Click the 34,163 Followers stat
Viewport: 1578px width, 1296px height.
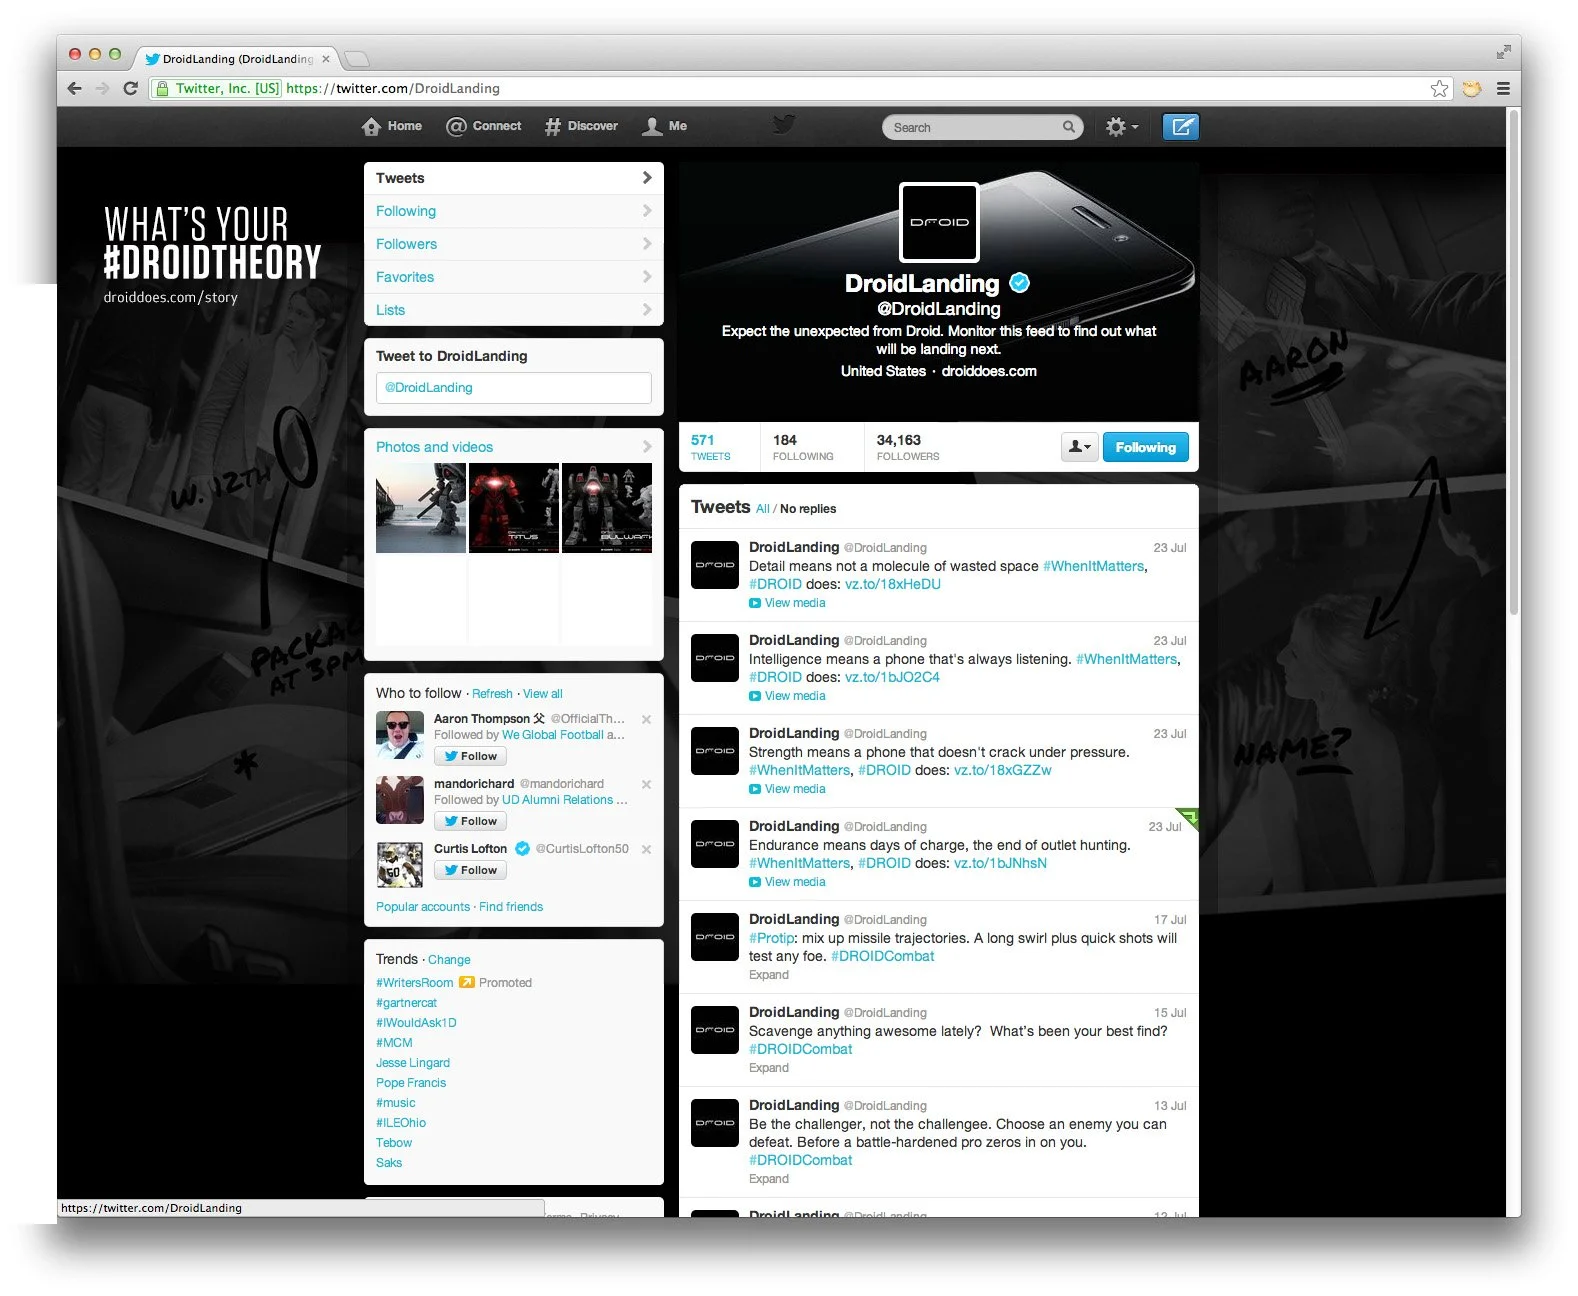click(x=908, y=447)
